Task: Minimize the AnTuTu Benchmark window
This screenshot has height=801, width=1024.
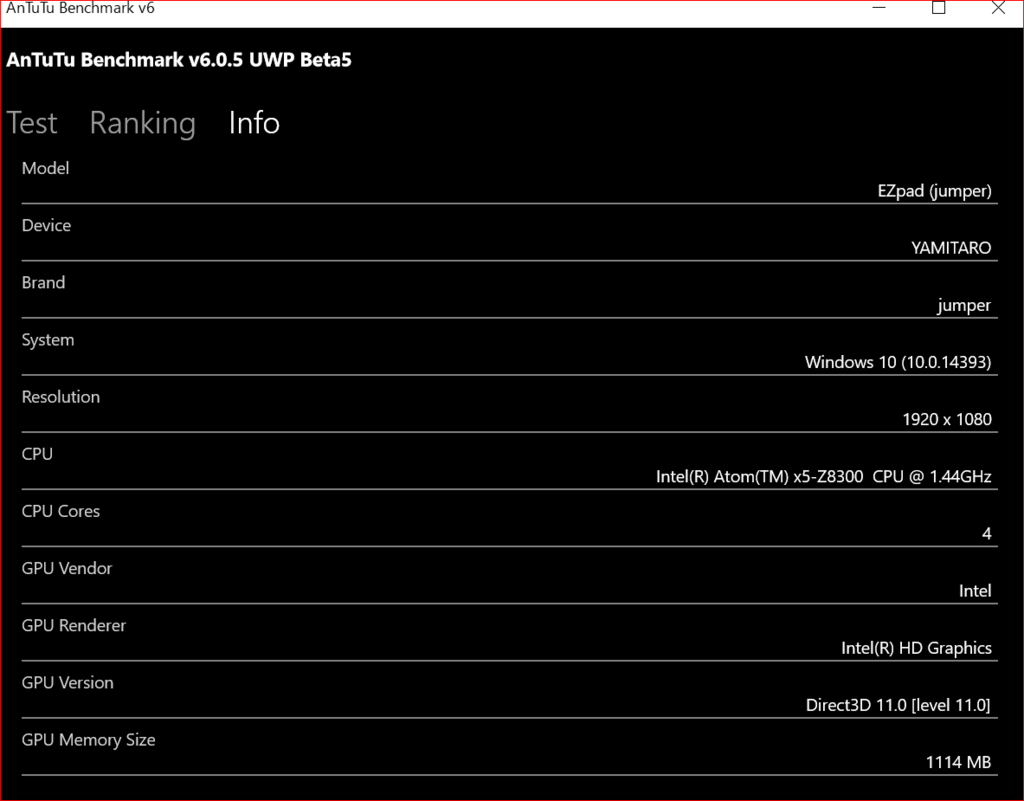Action: pos(879,8)
